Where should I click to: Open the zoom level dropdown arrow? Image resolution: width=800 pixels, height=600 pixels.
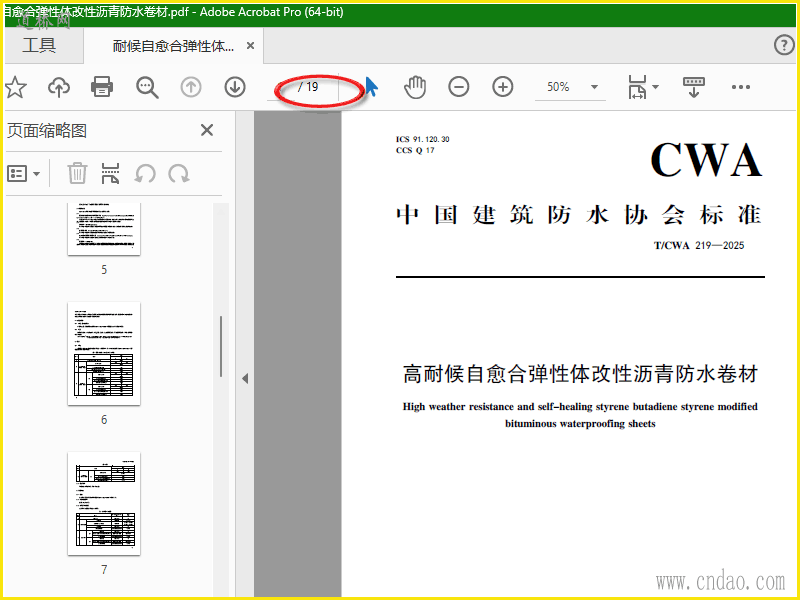pos(594,87)
